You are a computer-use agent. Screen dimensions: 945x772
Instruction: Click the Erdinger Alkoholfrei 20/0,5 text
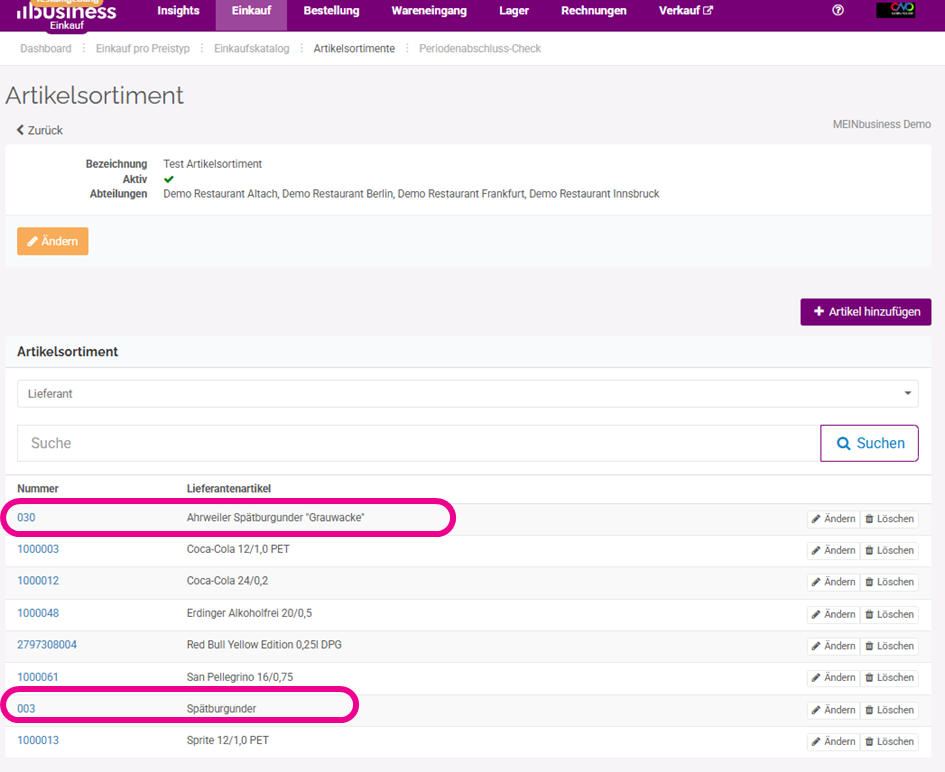[x=250, y=613]
